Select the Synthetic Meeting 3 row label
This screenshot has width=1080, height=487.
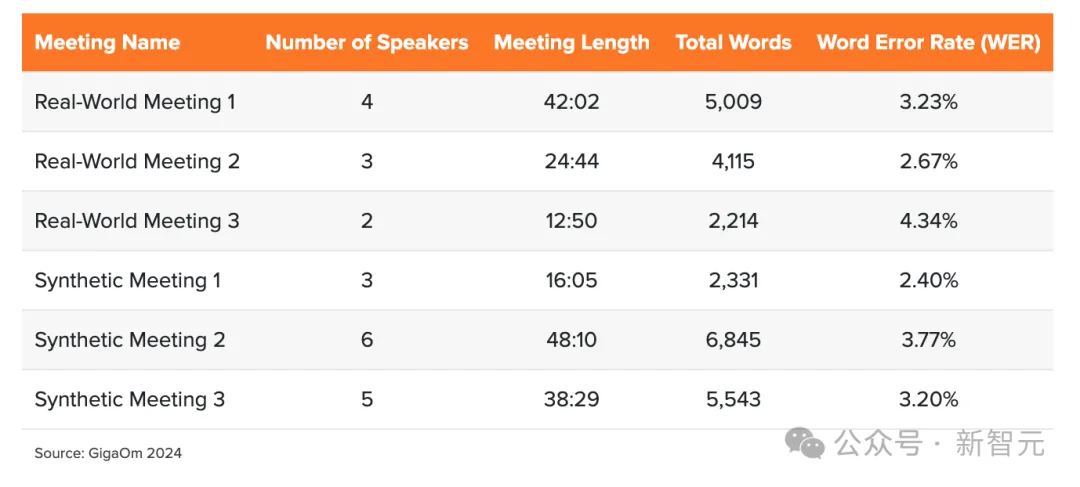(x=130, y=400)
